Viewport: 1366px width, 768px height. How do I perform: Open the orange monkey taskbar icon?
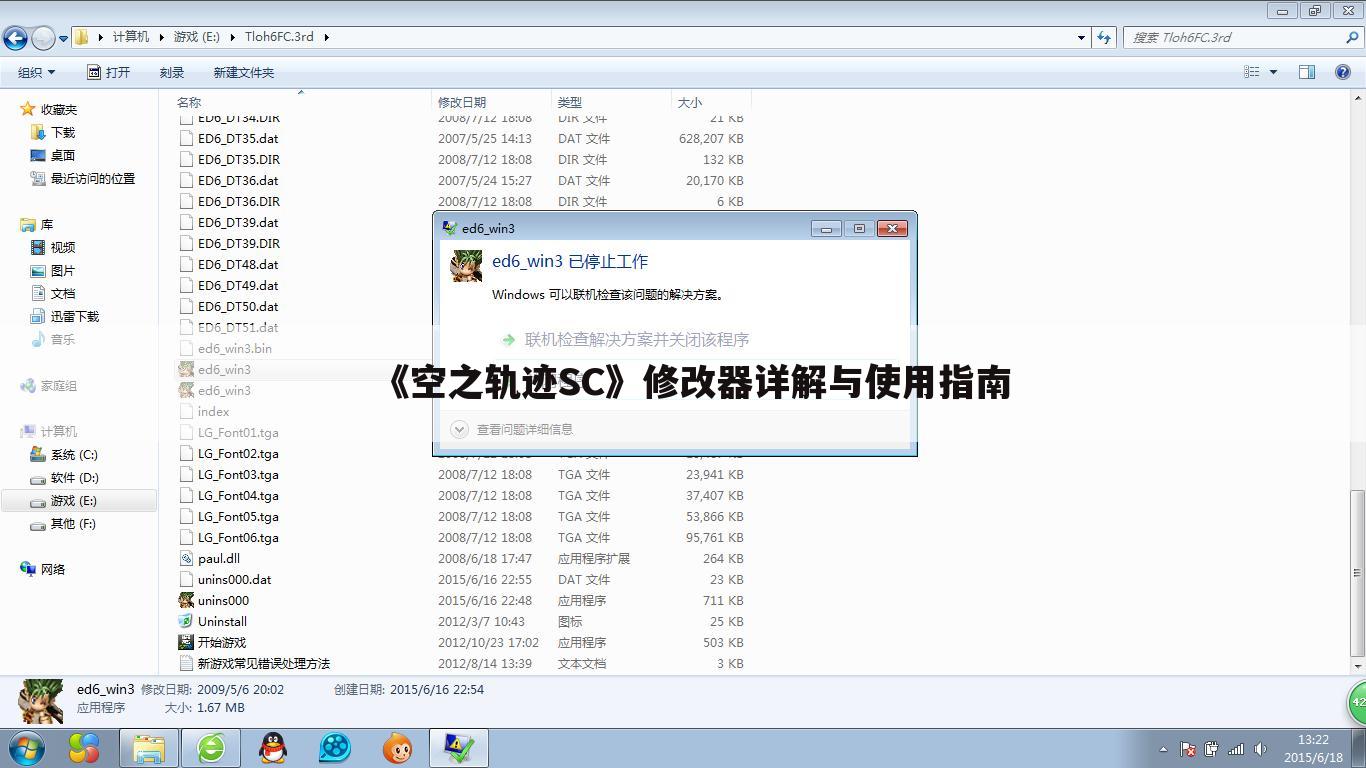pyautogui.click(x=397, y=747)
